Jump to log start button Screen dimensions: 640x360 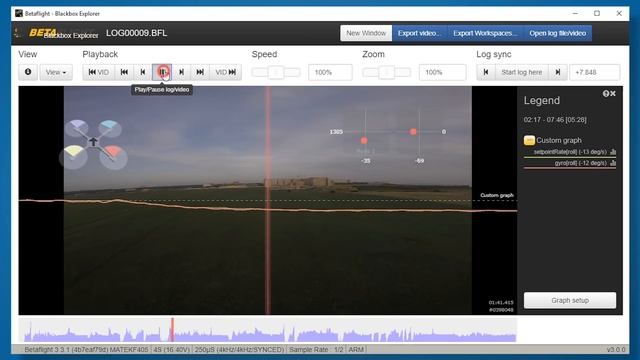click(124, 72)
